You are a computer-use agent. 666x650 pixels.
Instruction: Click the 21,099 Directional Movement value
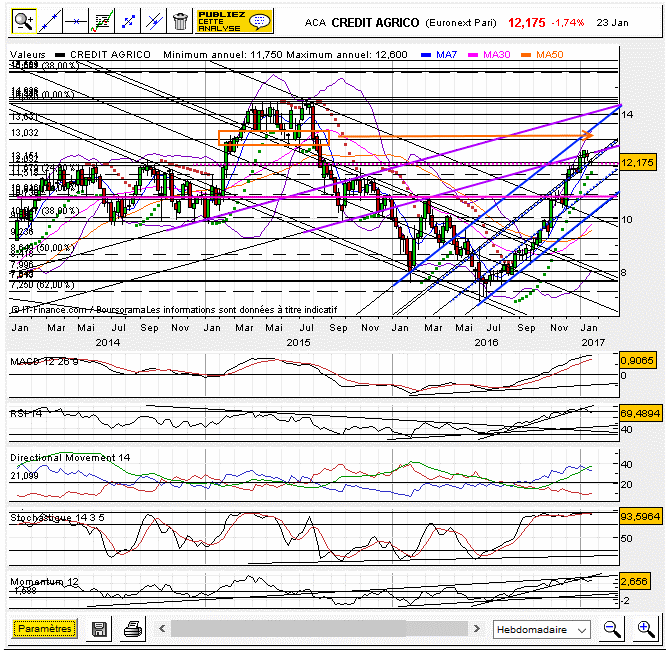pos(24,475)
